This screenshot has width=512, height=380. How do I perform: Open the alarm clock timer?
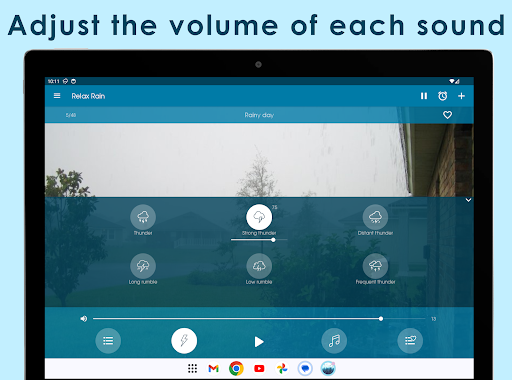click(x=442, y=96)
